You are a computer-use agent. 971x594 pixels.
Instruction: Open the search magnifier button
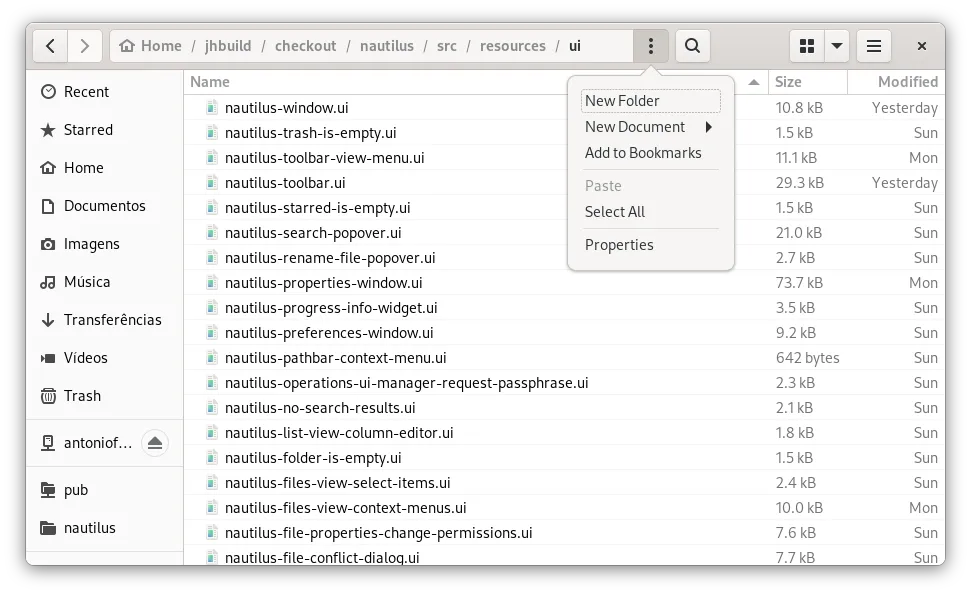692,46
